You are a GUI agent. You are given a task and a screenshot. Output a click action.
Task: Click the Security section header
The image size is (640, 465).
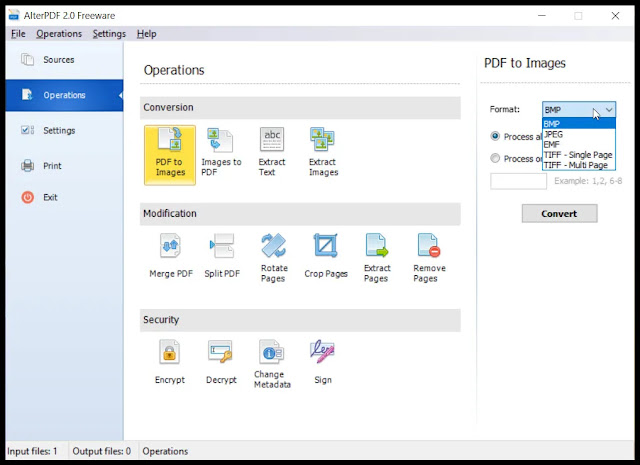point(300,320)
